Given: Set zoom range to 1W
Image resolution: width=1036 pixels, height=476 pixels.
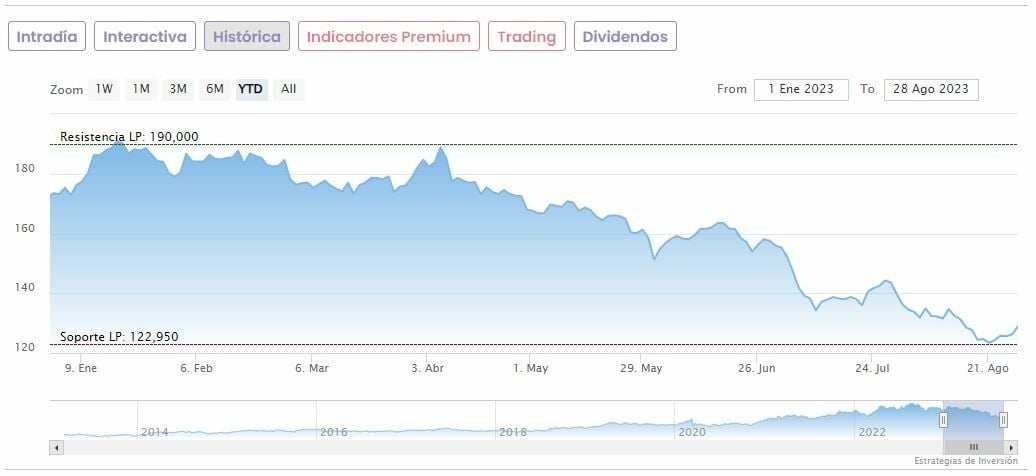Looking at the screenshot, I should click(104, 89).
